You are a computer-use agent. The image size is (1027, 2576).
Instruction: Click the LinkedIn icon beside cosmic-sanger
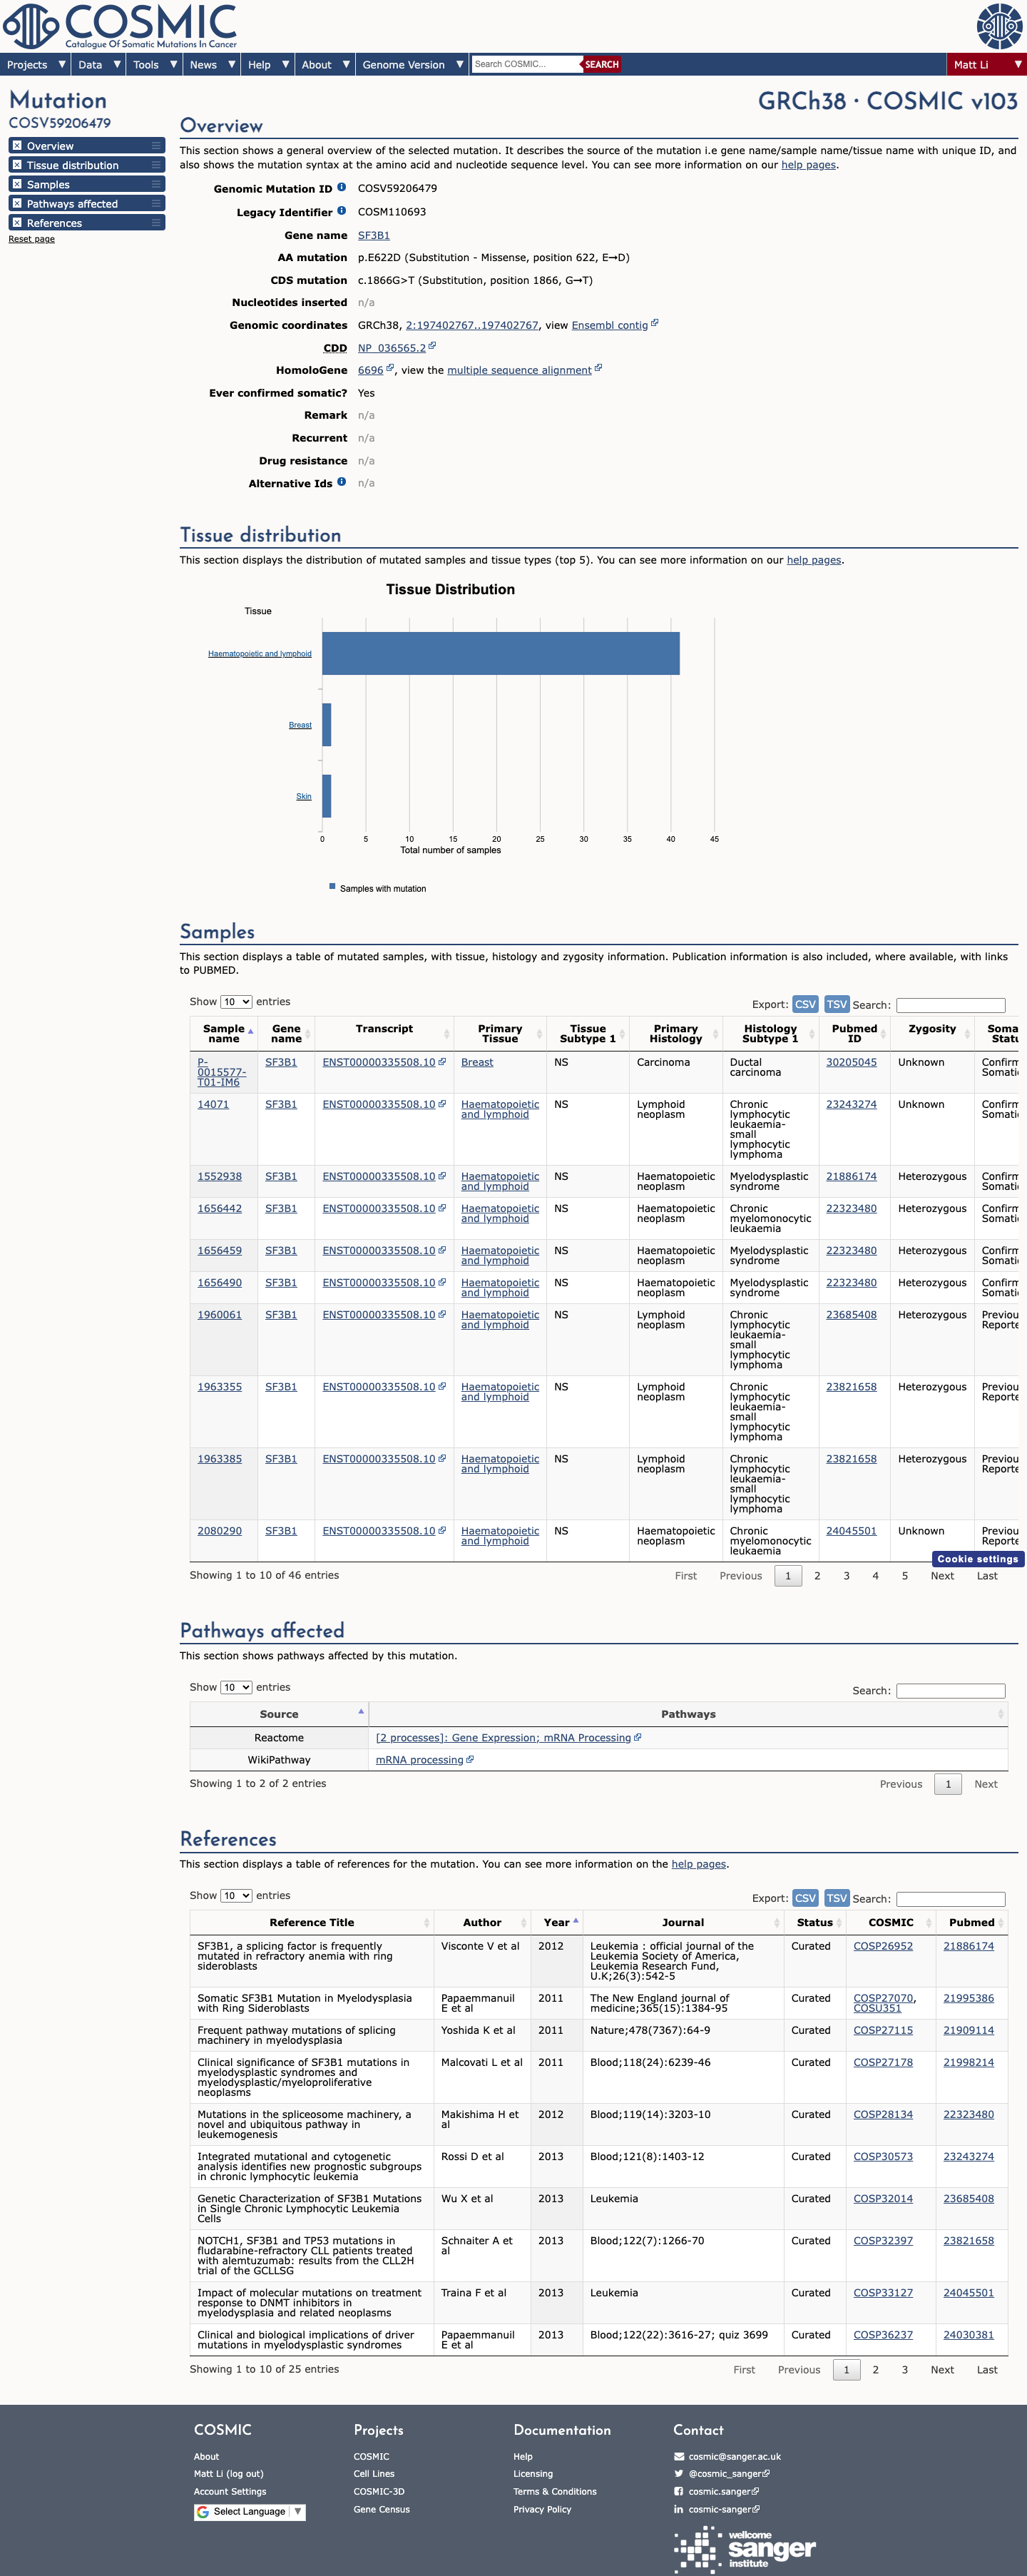click(679, 2509)
